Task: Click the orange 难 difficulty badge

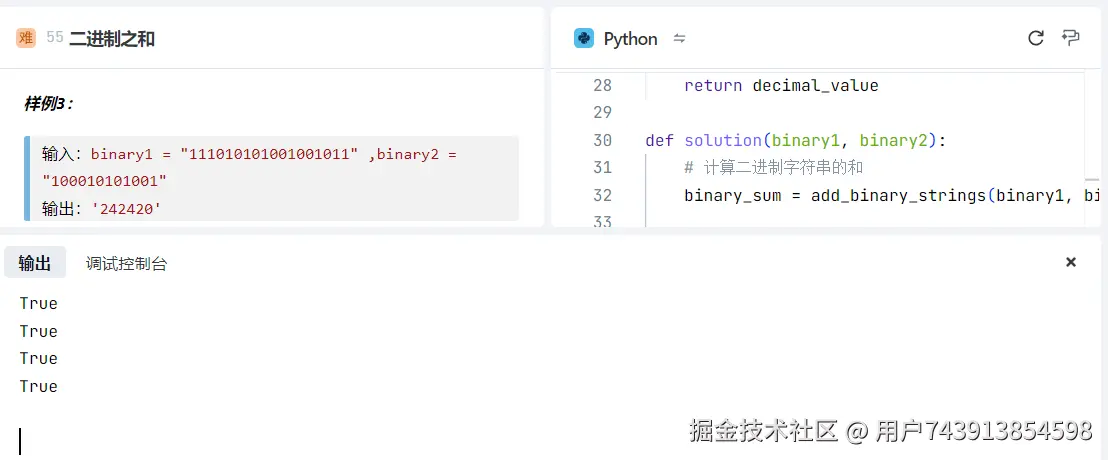Action: [x=26, y=38]
